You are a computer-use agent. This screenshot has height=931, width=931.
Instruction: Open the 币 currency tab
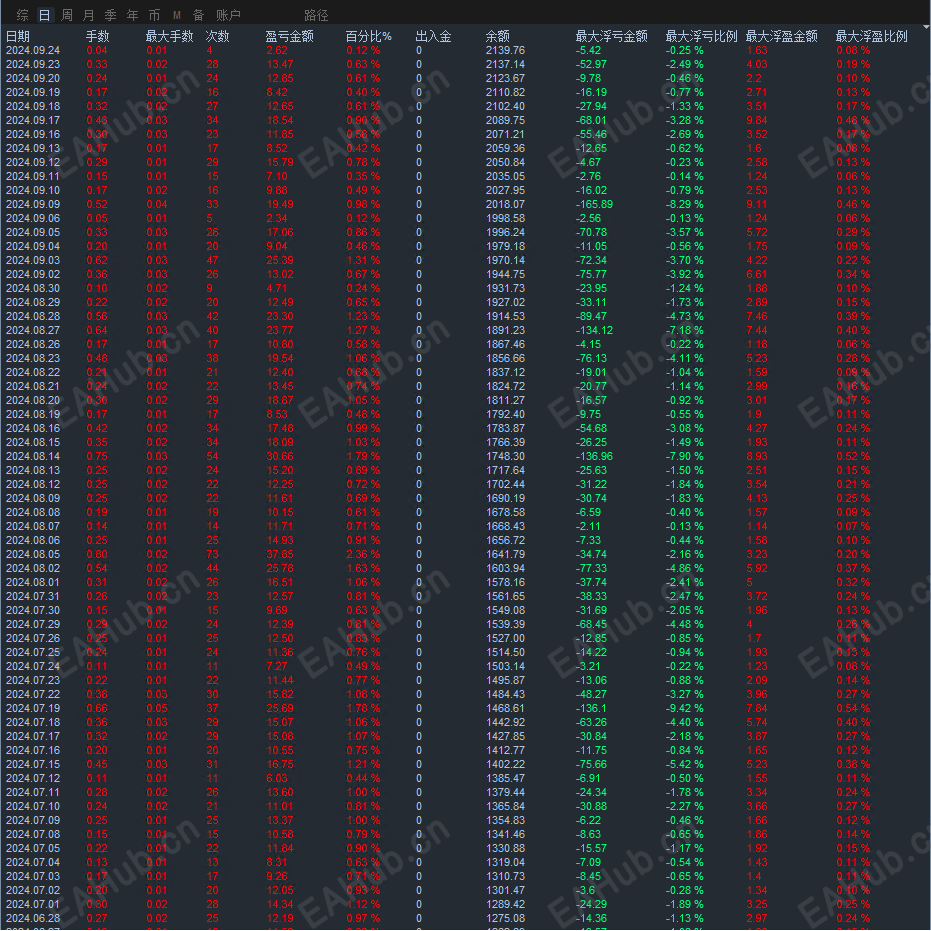click(x=154, y=15)
